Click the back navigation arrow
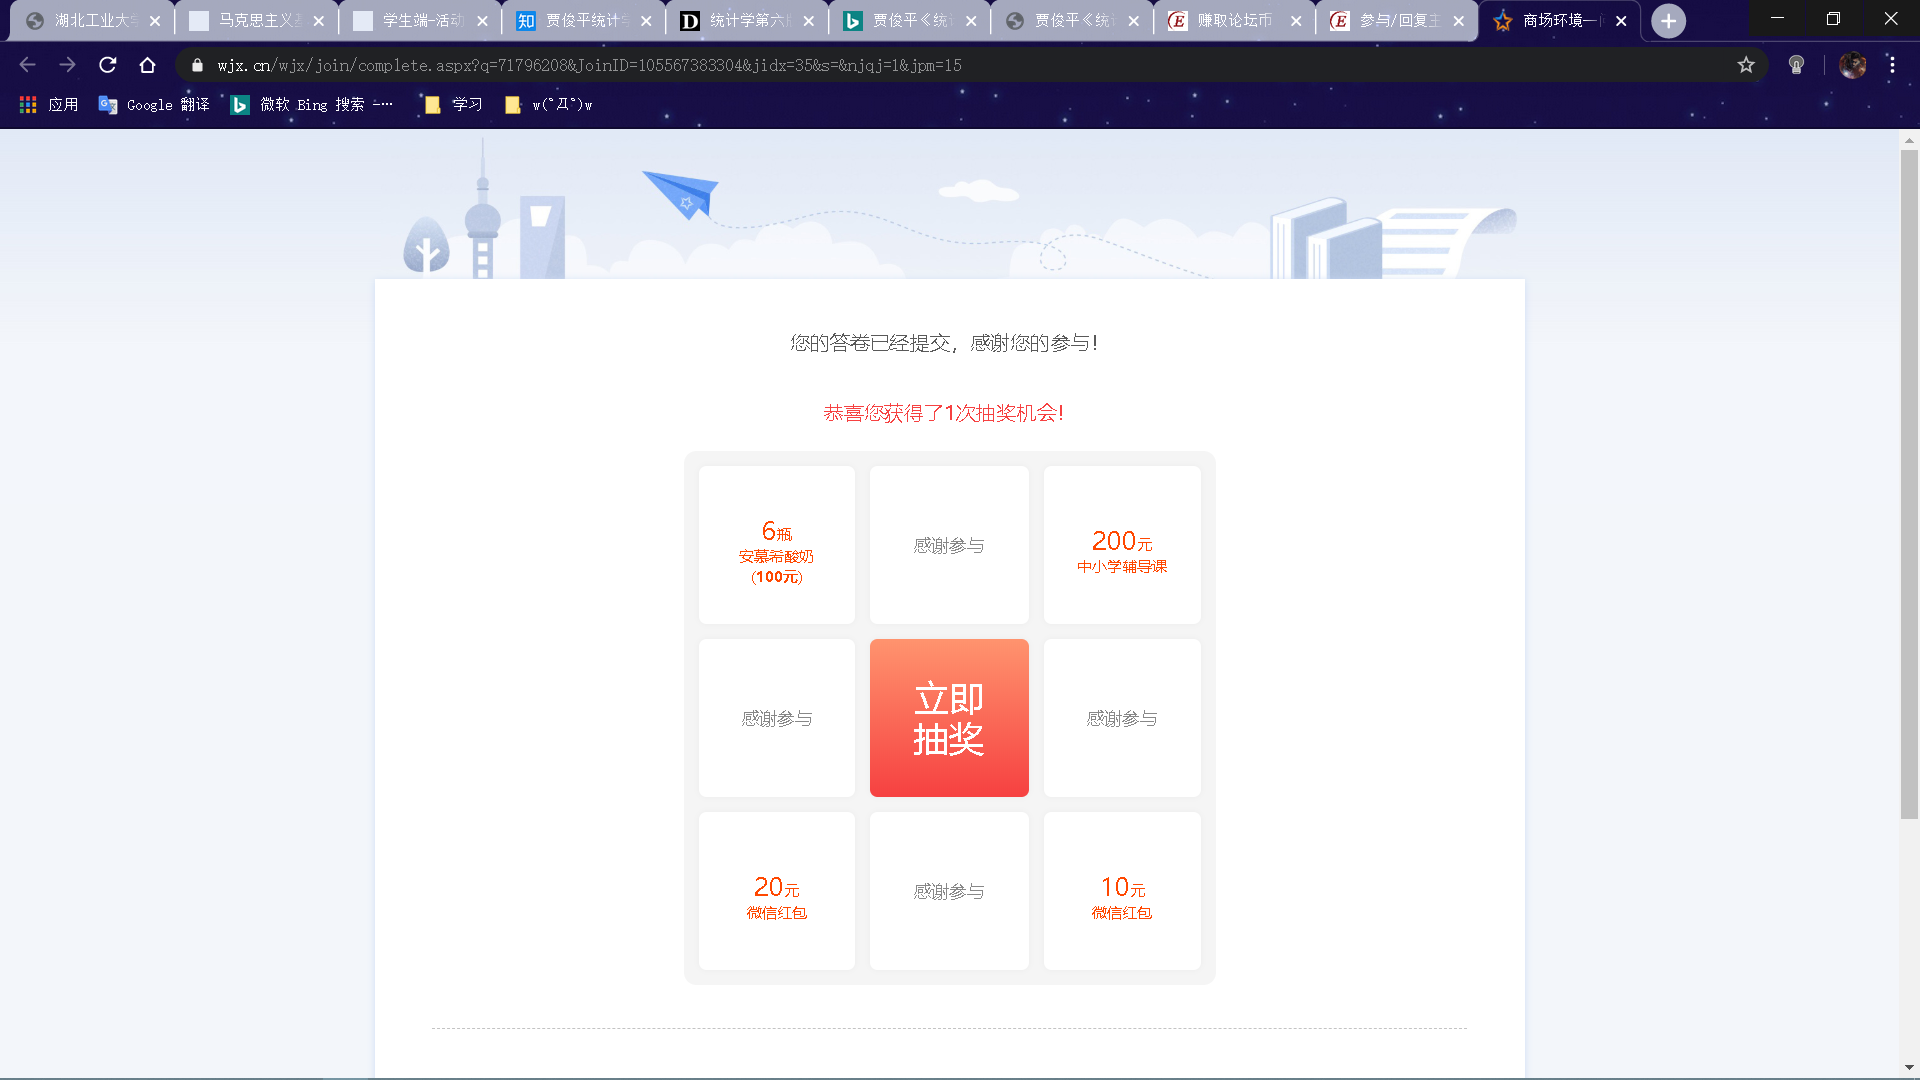The width and height of the screenshot is (1920, 1080). [x=27, y=65]
